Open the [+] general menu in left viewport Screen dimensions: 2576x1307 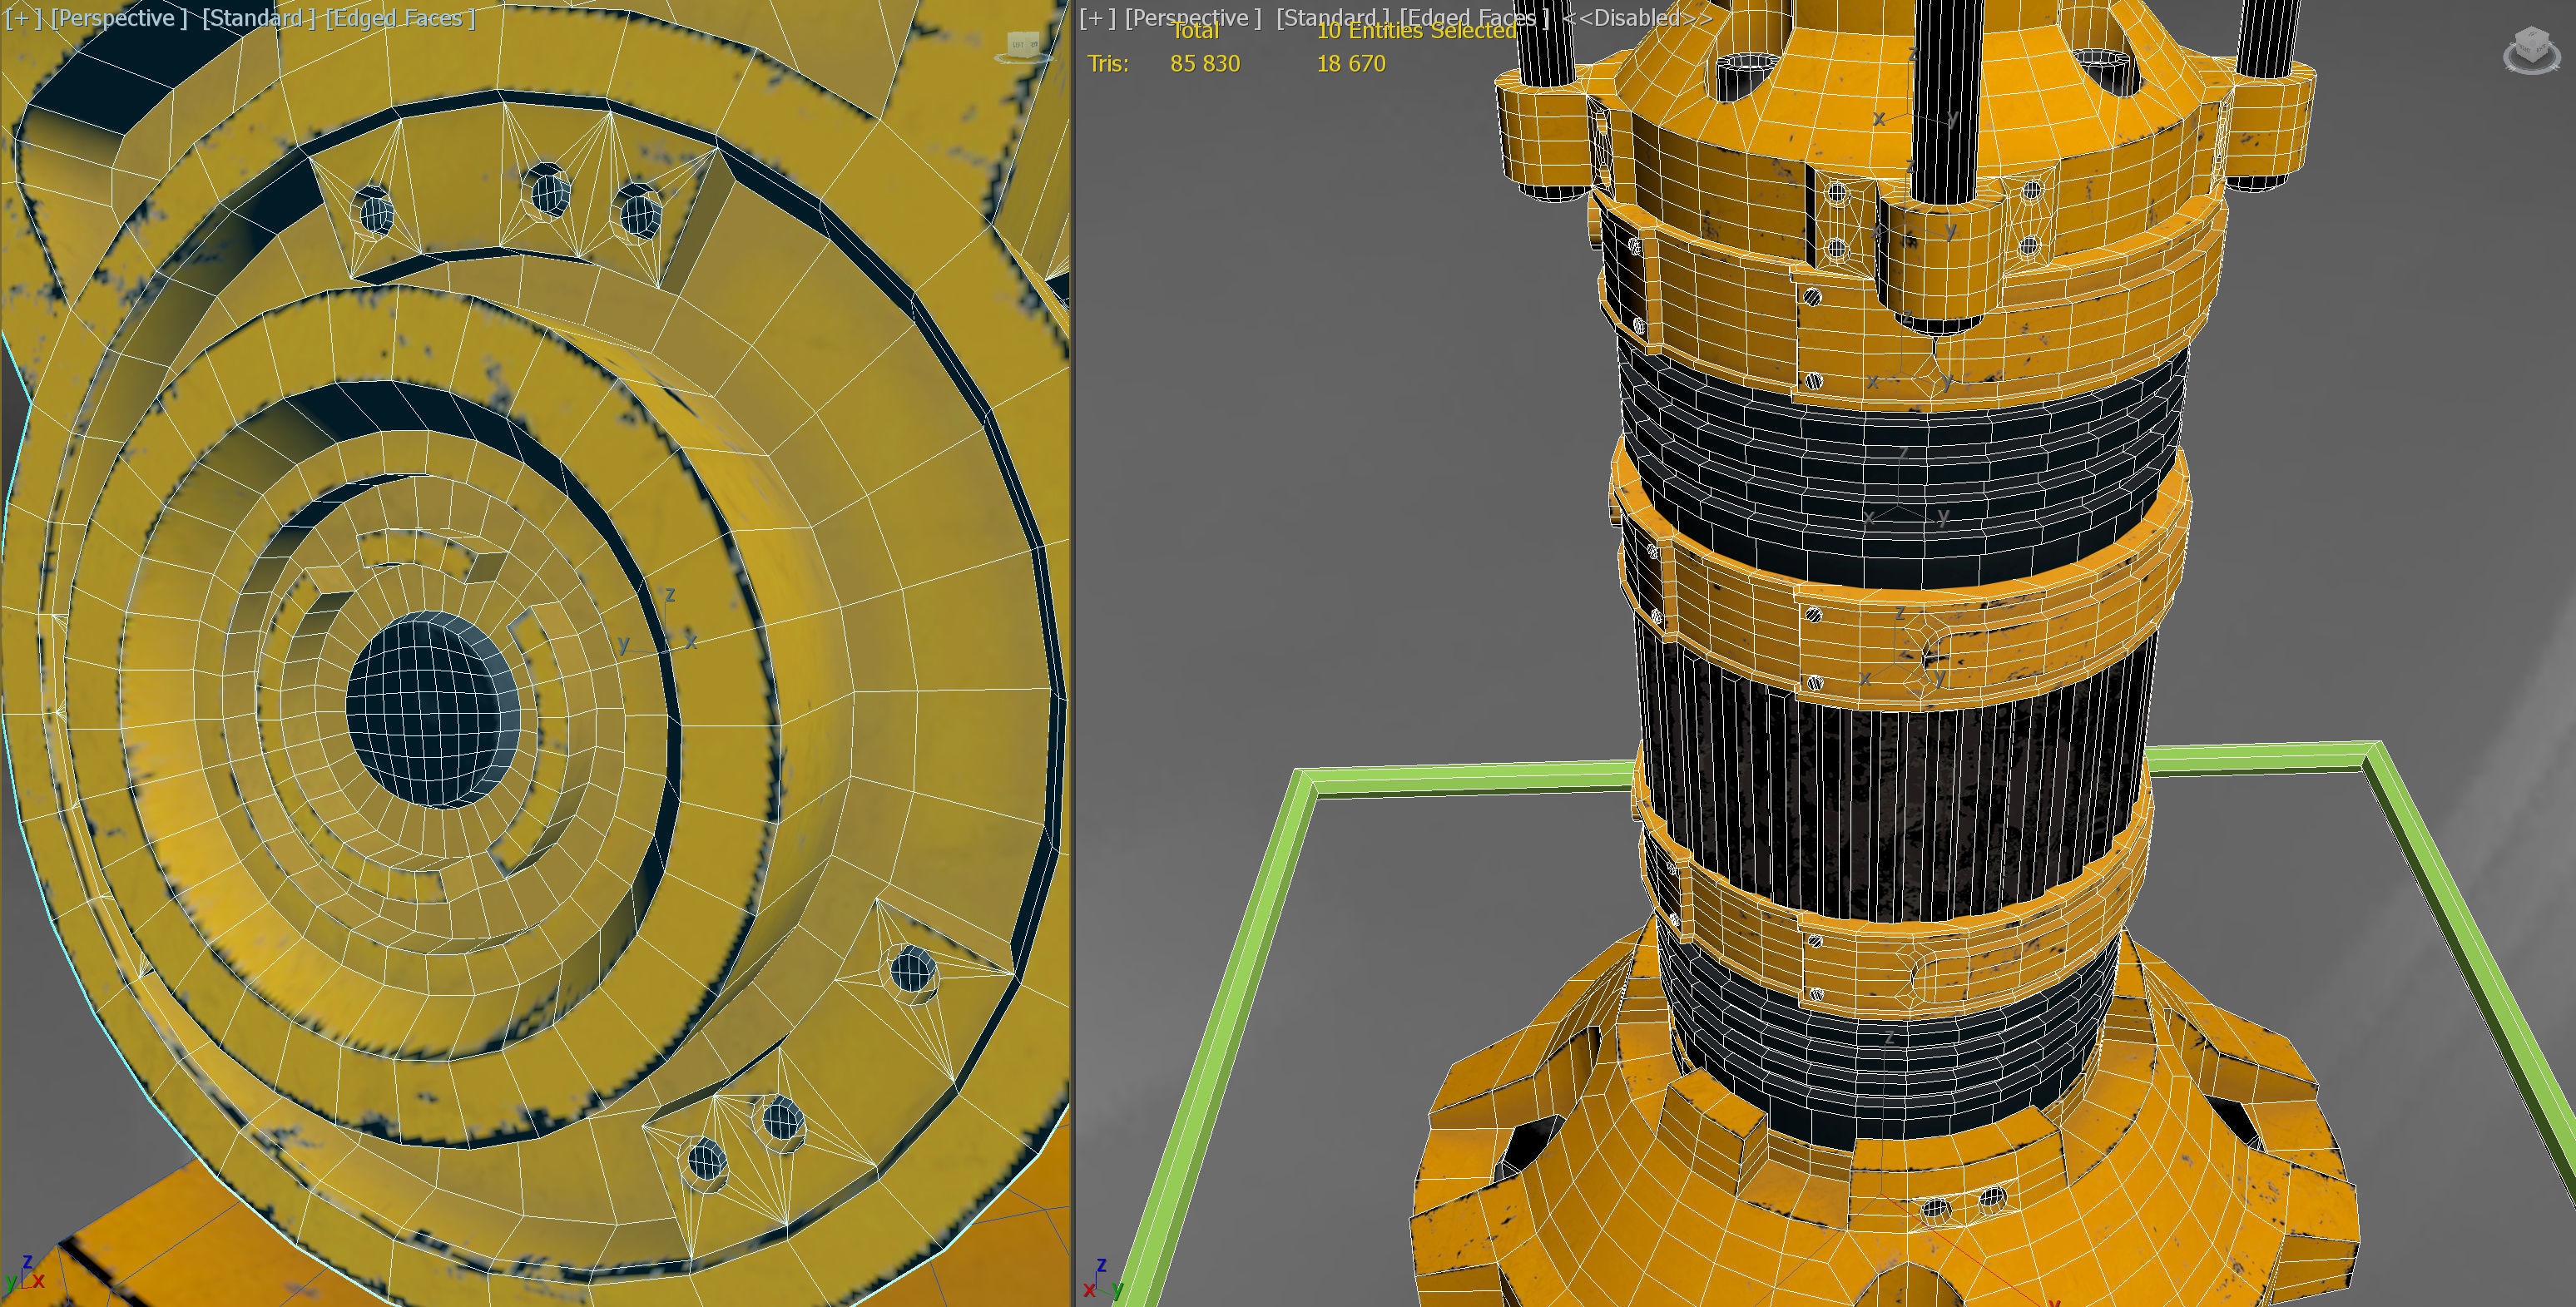pos(23,18)
